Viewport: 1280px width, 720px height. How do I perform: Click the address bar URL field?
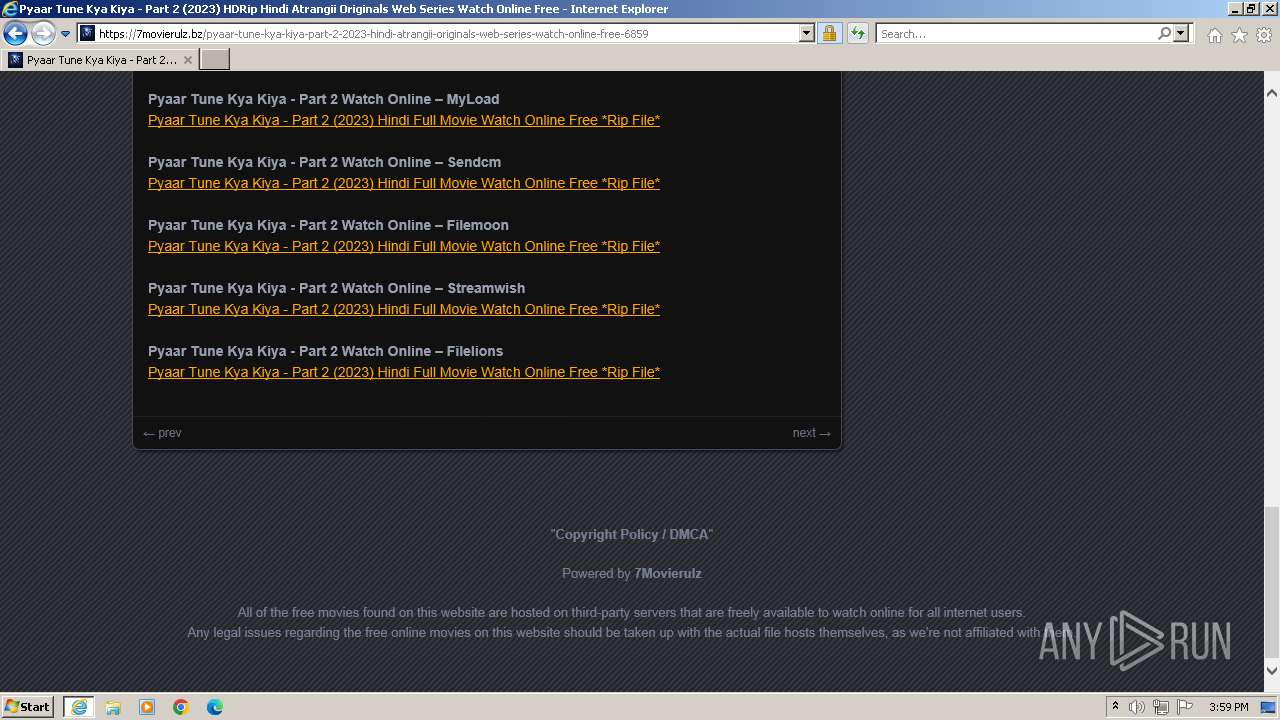pyautogui.click(x=447, y=34)
